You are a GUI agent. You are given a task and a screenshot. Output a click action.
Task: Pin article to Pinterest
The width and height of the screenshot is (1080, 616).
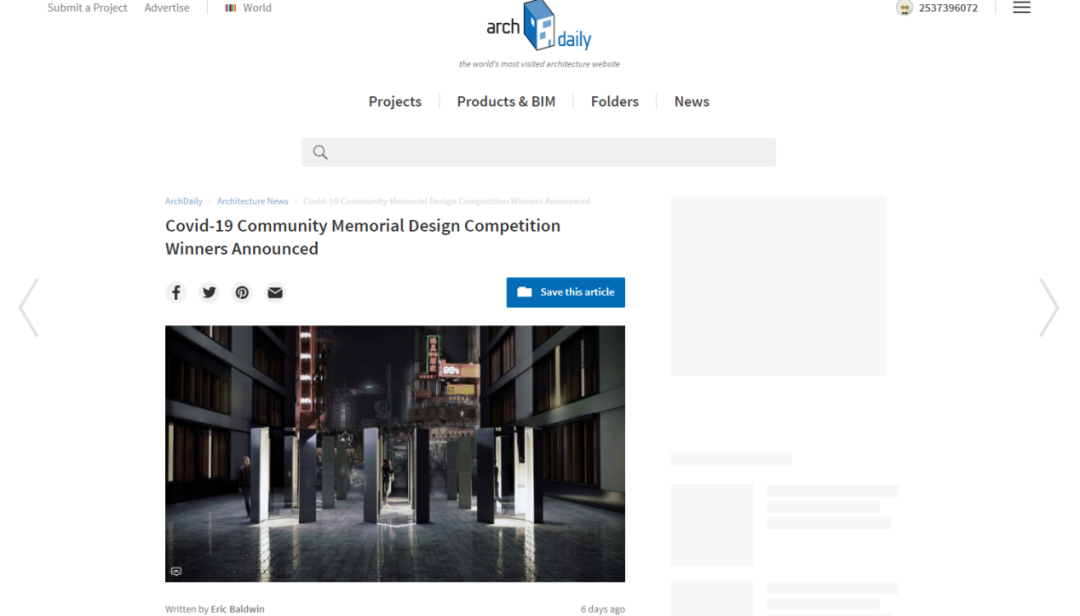click(x=242, y=292)
